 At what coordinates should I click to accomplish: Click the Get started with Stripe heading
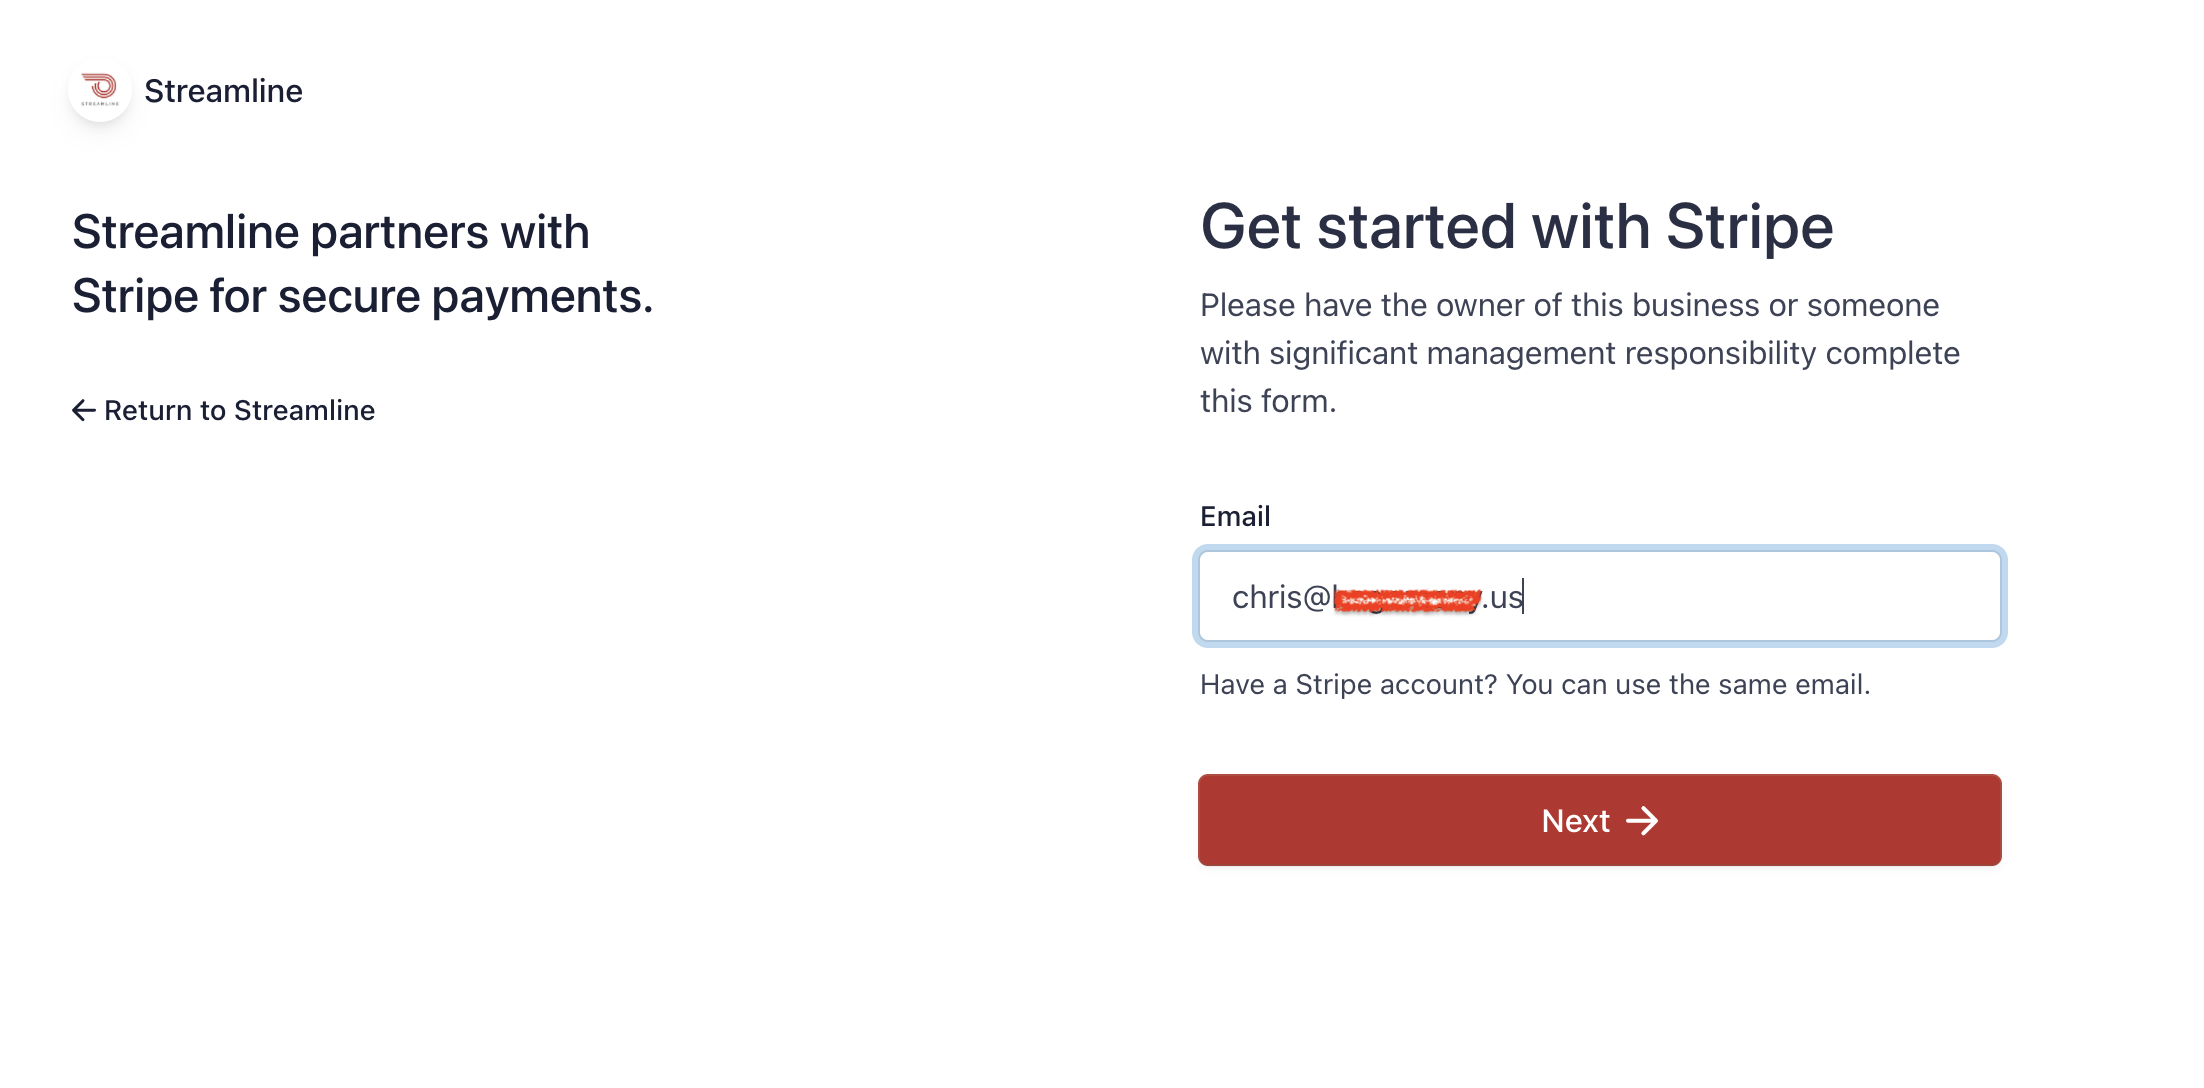[x=1517, y=226]
